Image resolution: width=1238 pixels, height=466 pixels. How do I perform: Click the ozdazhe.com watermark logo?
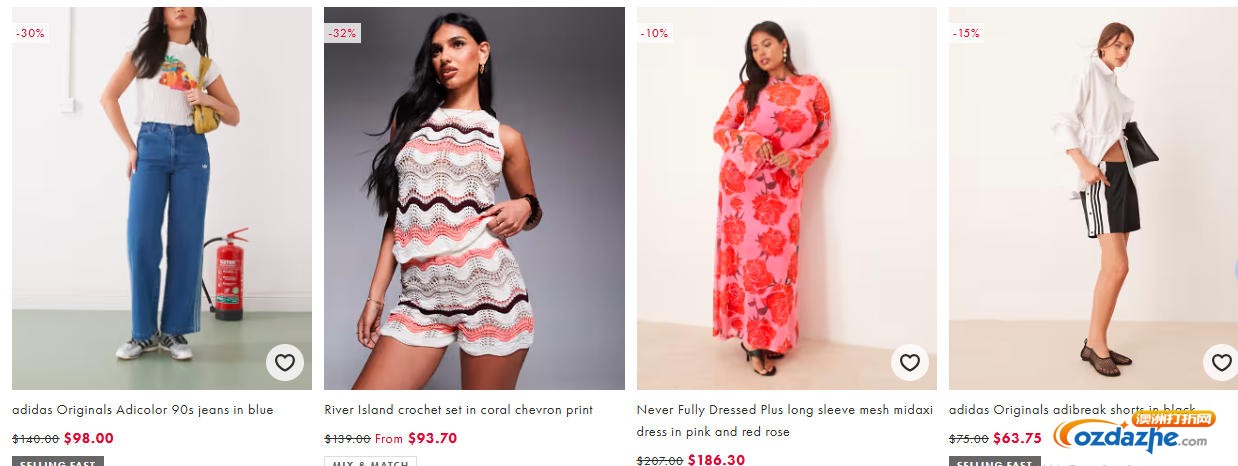pos(1134,432)
